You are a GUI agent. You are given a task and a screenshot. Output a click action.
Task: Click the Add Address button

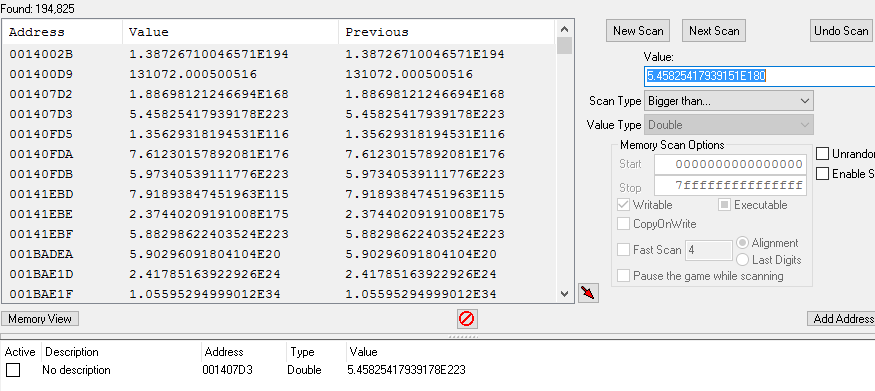pyautogui.click(x=841, y=318)
